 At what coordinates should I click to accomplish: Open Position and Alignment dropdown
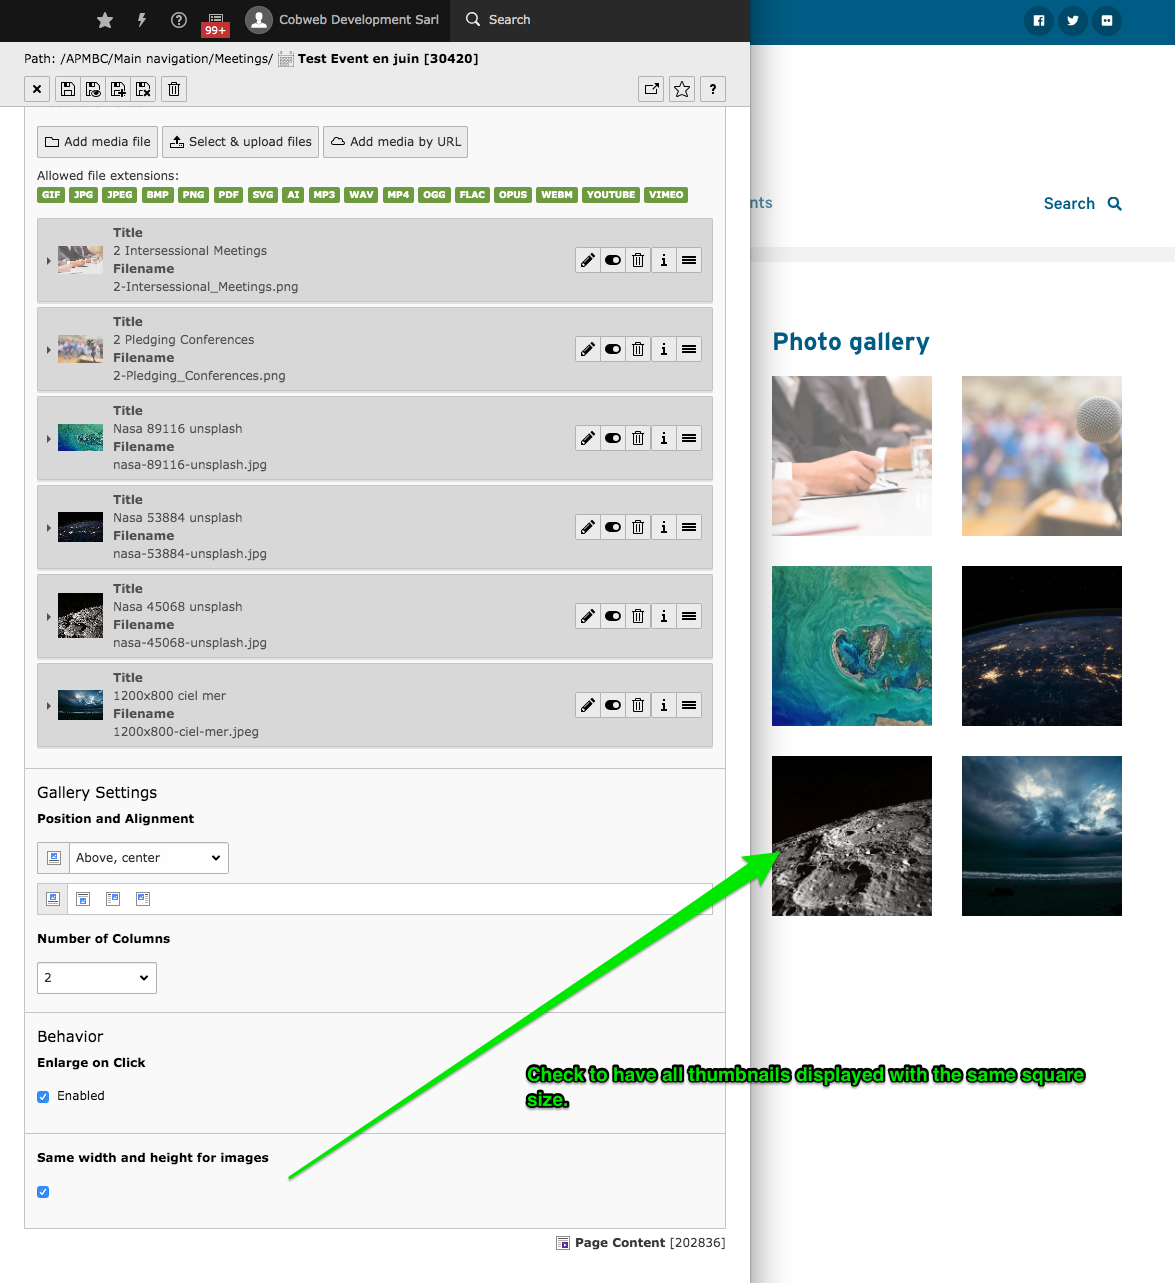[x=149, y=858]
